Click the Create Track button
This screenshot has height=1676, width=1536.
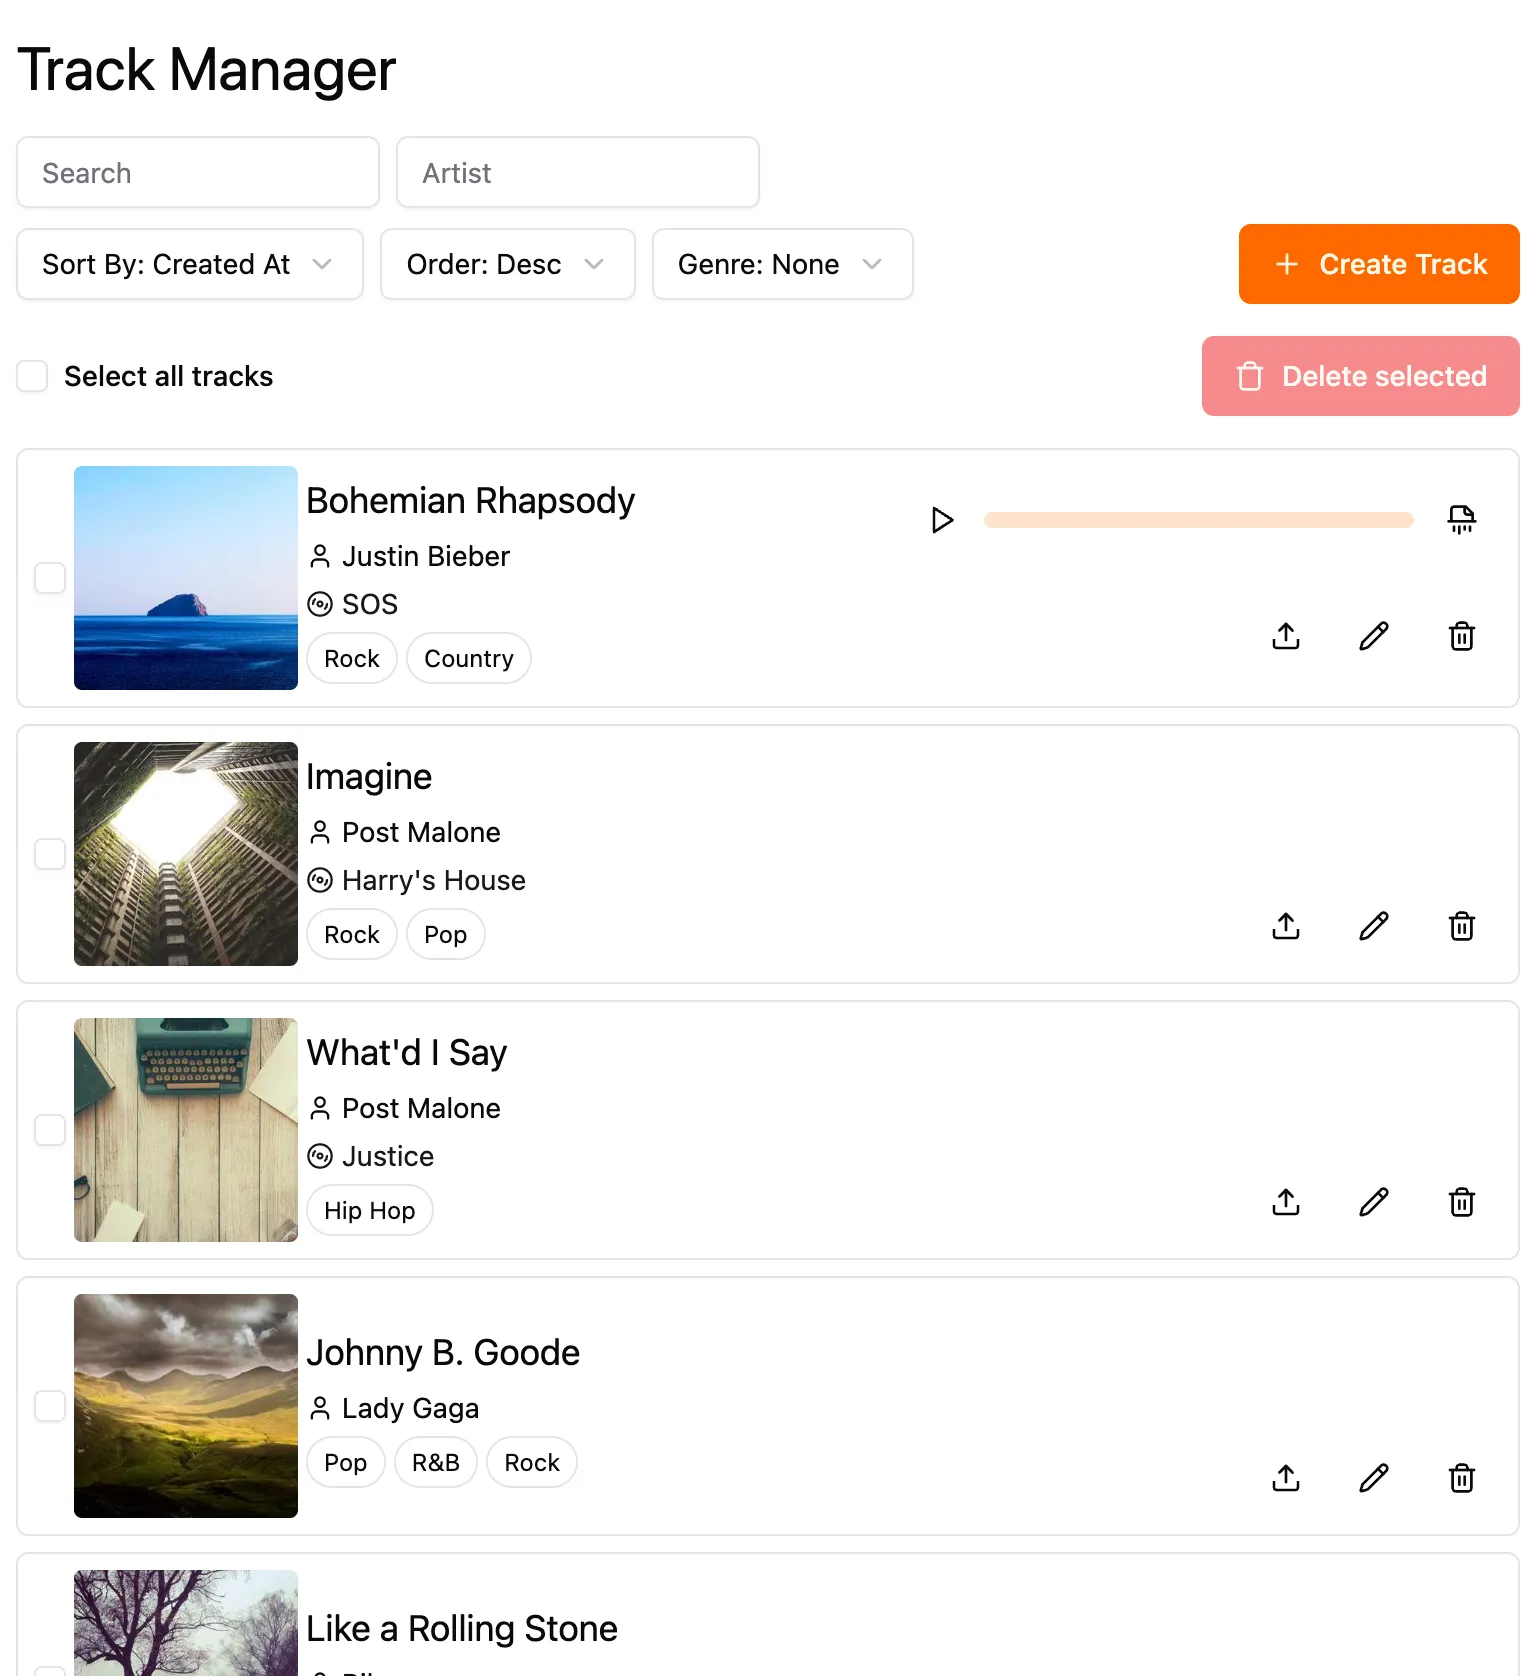click(1378, 264)
